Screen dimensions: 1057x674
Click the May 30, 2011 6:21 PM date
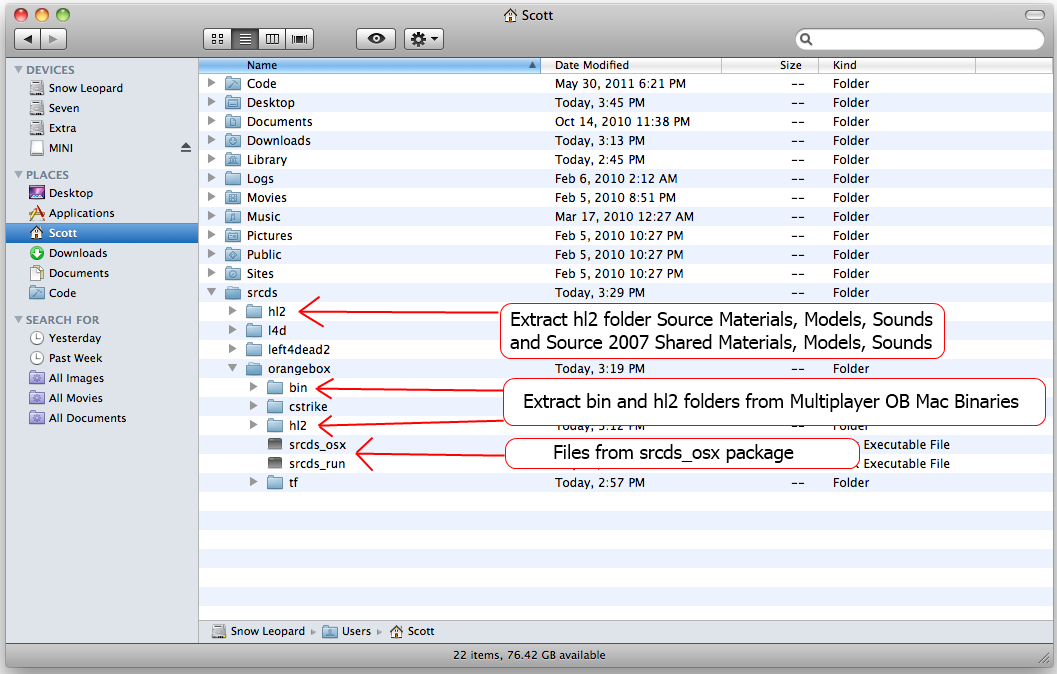pos(620,84)
